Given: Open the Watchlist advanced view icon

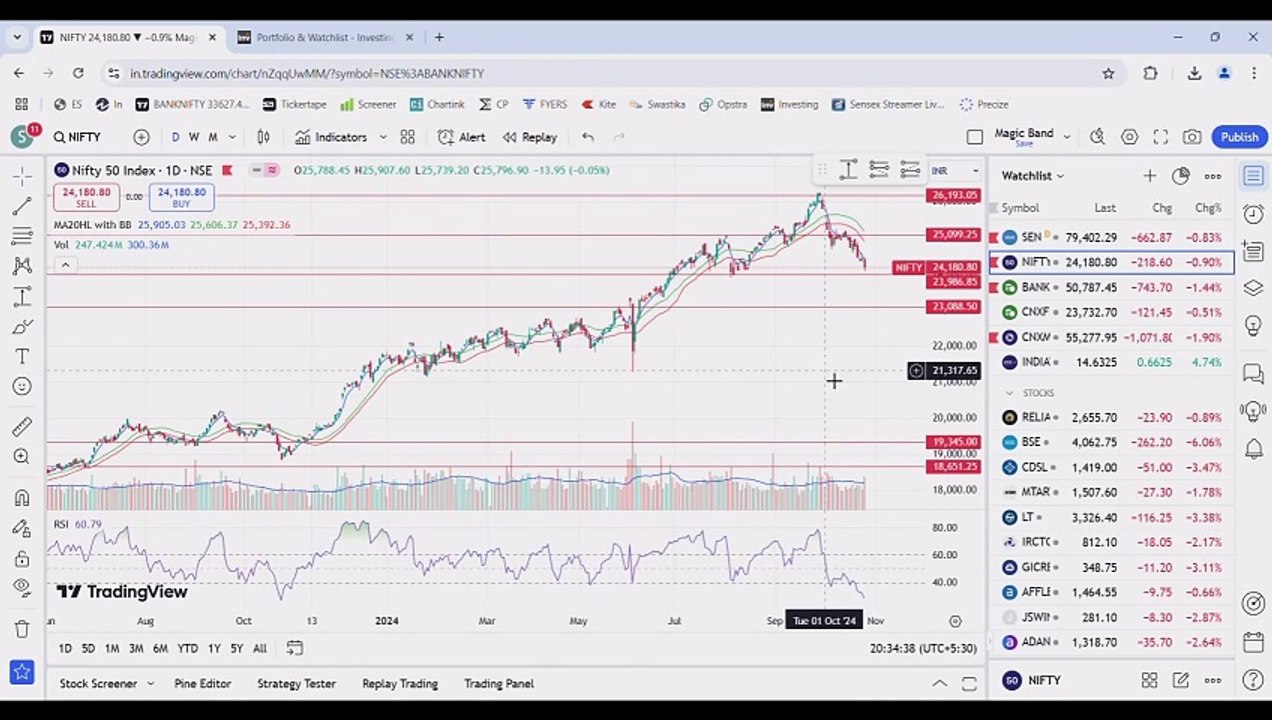Looking at the screenshot, I should pyautogui.click(x=1181, y=176).
